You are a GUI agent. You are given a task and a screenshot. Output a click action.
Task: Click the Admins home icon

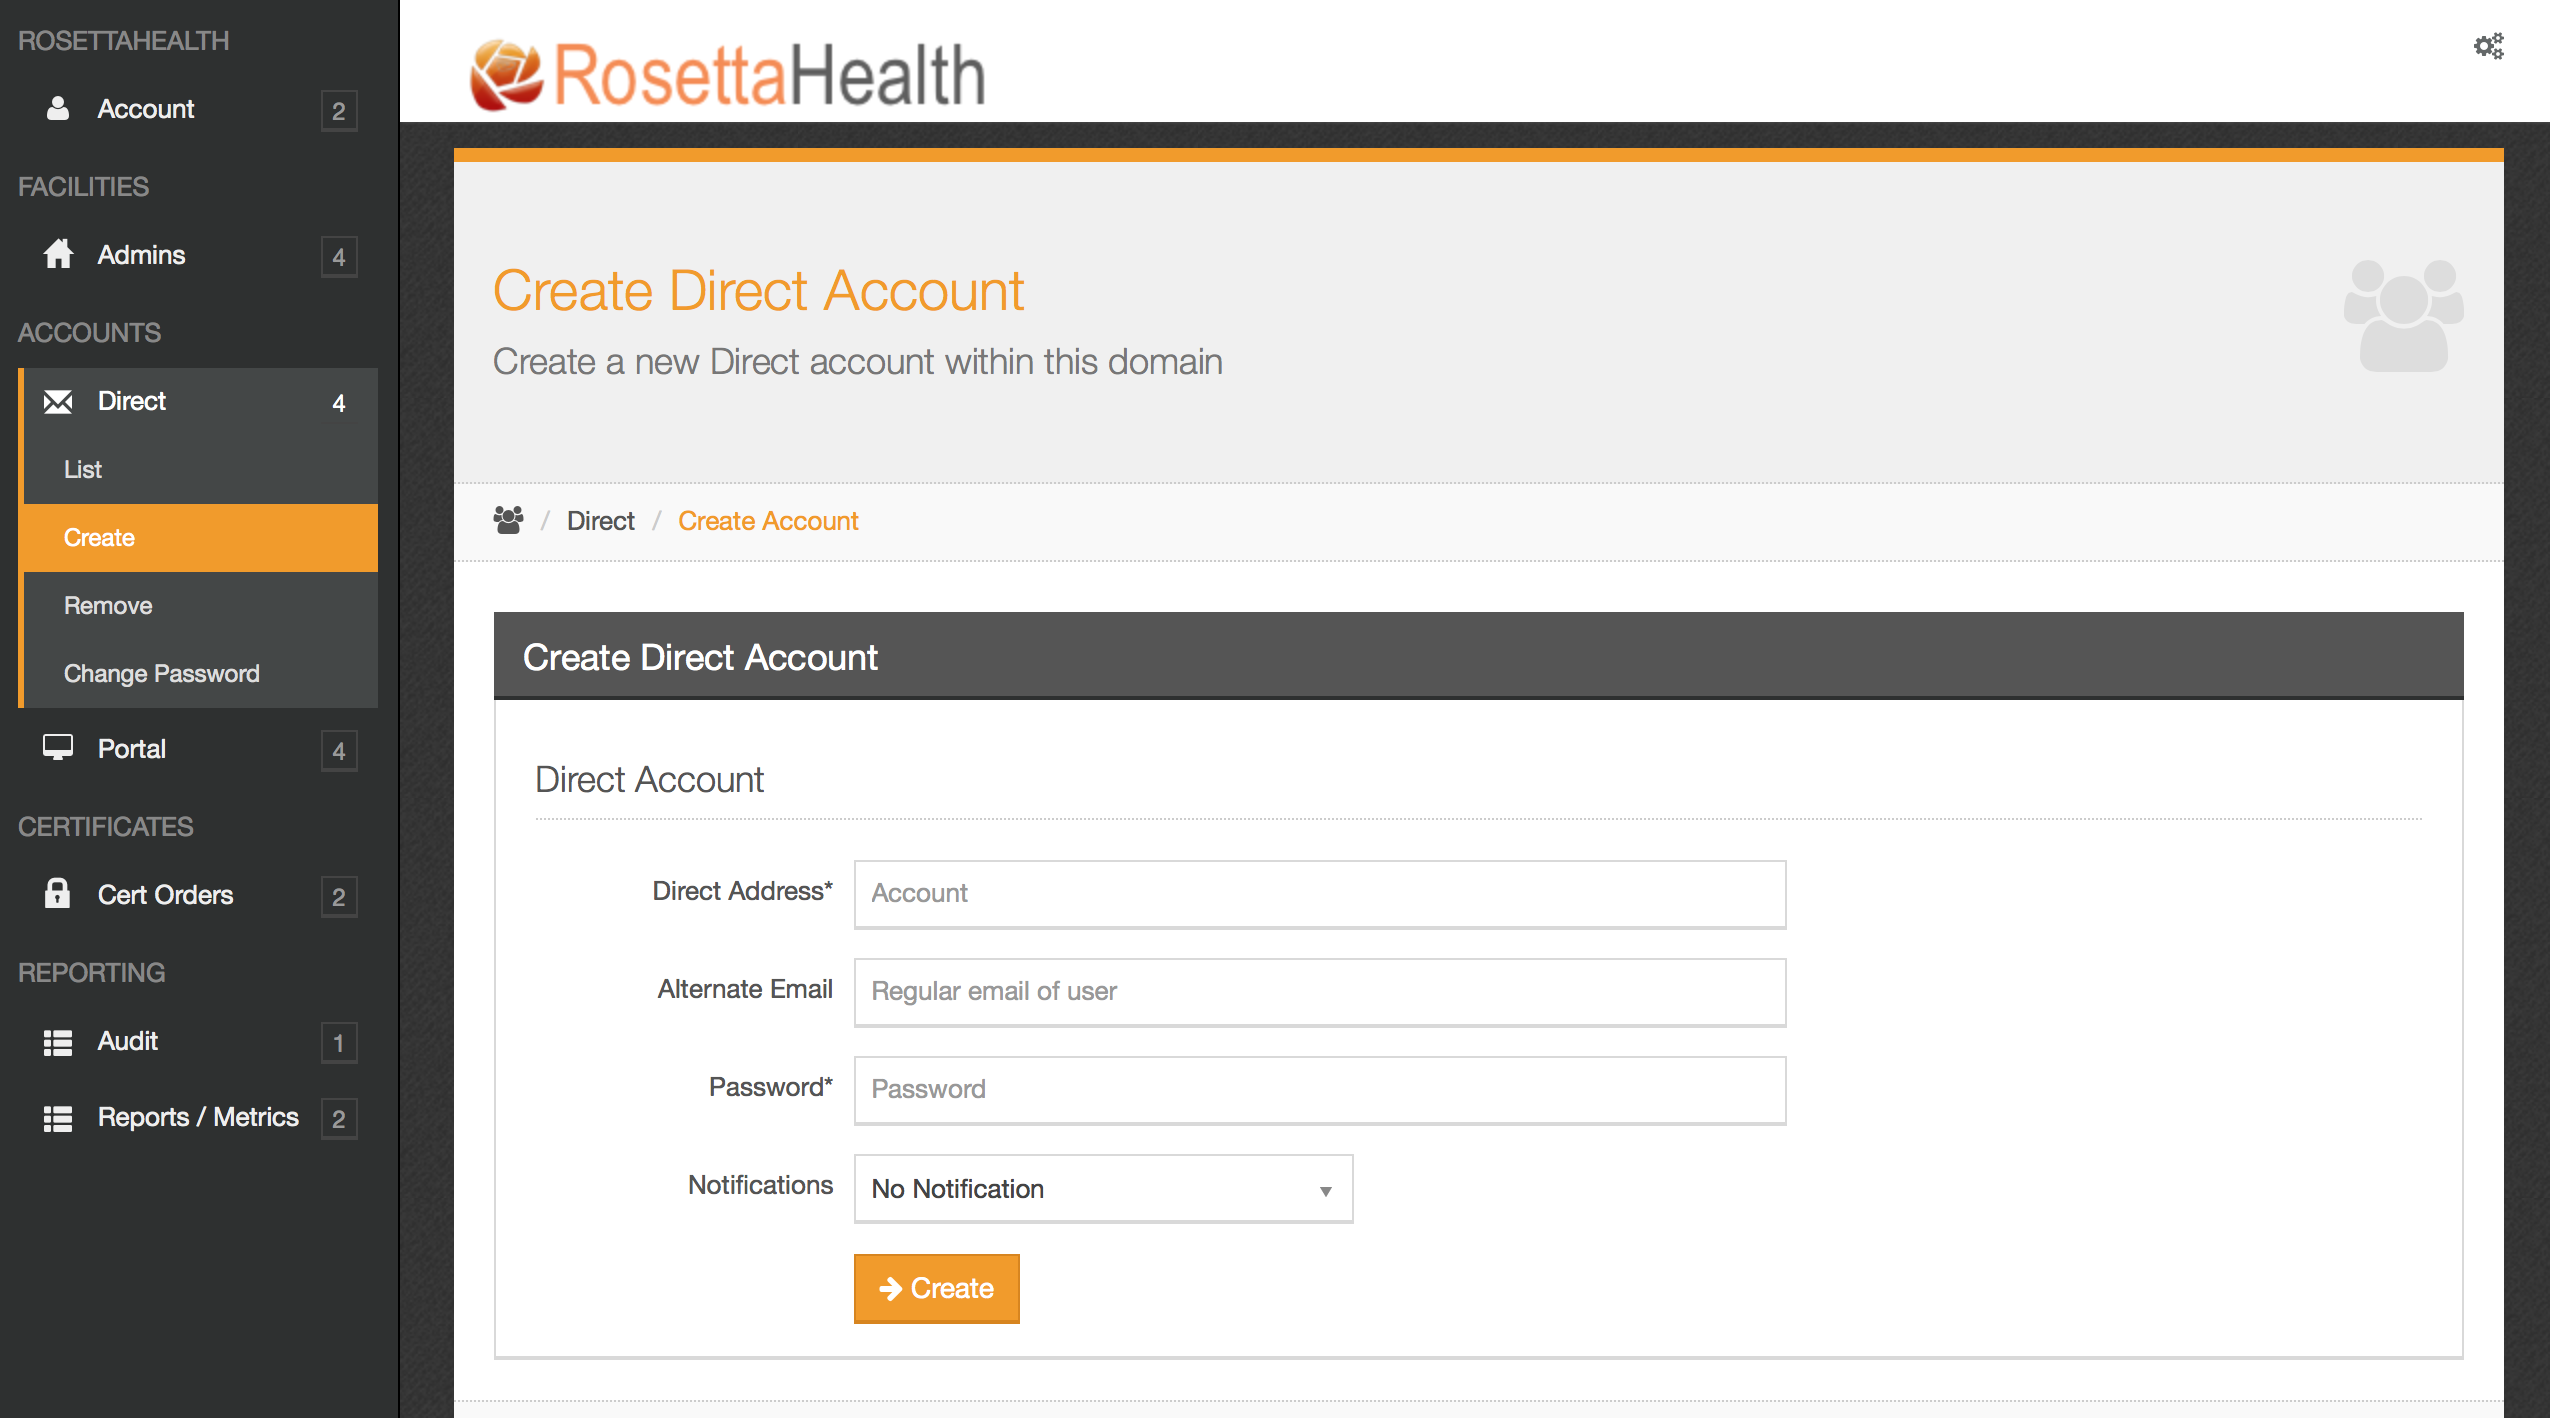pos(58,255)
